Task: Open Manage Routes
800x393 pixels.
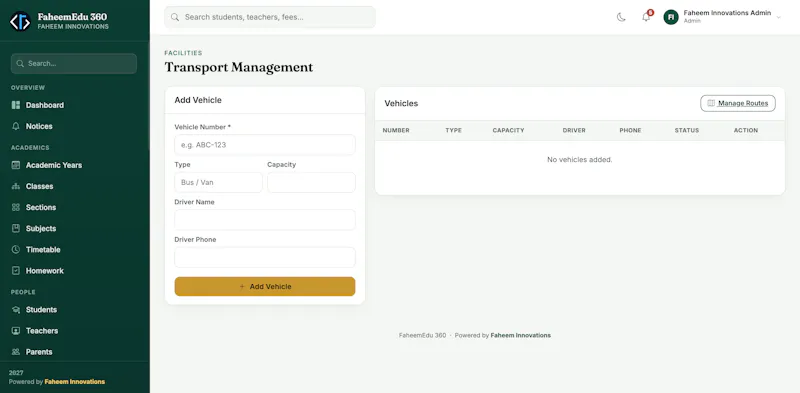Action: (738, 103)
